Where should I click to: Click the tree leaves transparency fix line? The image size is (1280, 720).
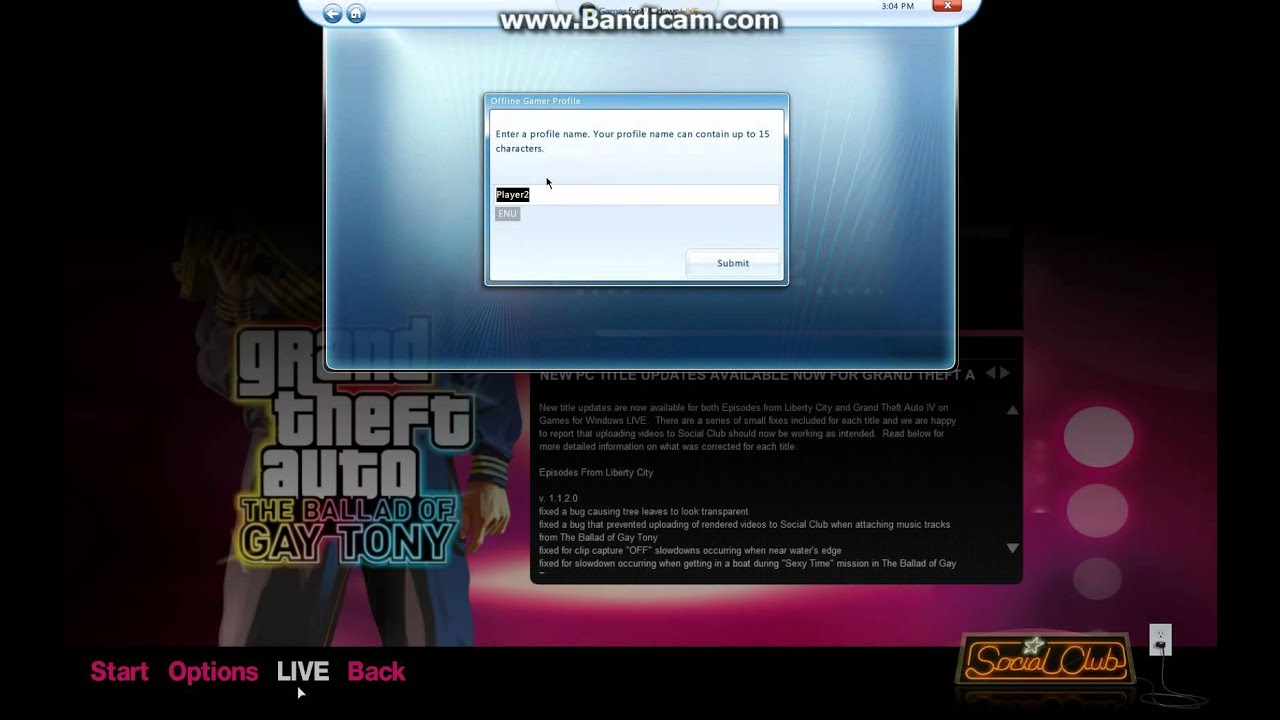click(x=643, y=511)
